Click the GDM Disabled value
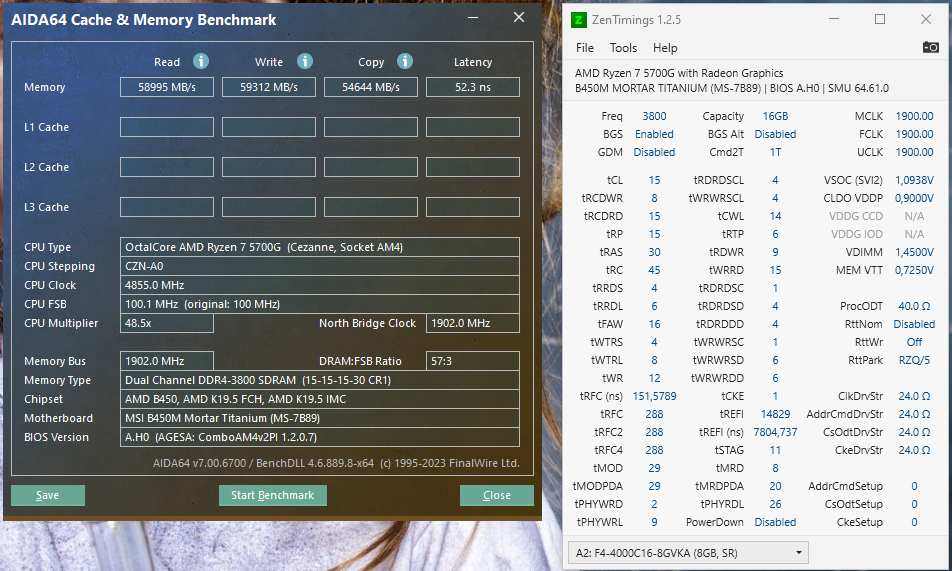952x571 pixels. tap(654, 152)
